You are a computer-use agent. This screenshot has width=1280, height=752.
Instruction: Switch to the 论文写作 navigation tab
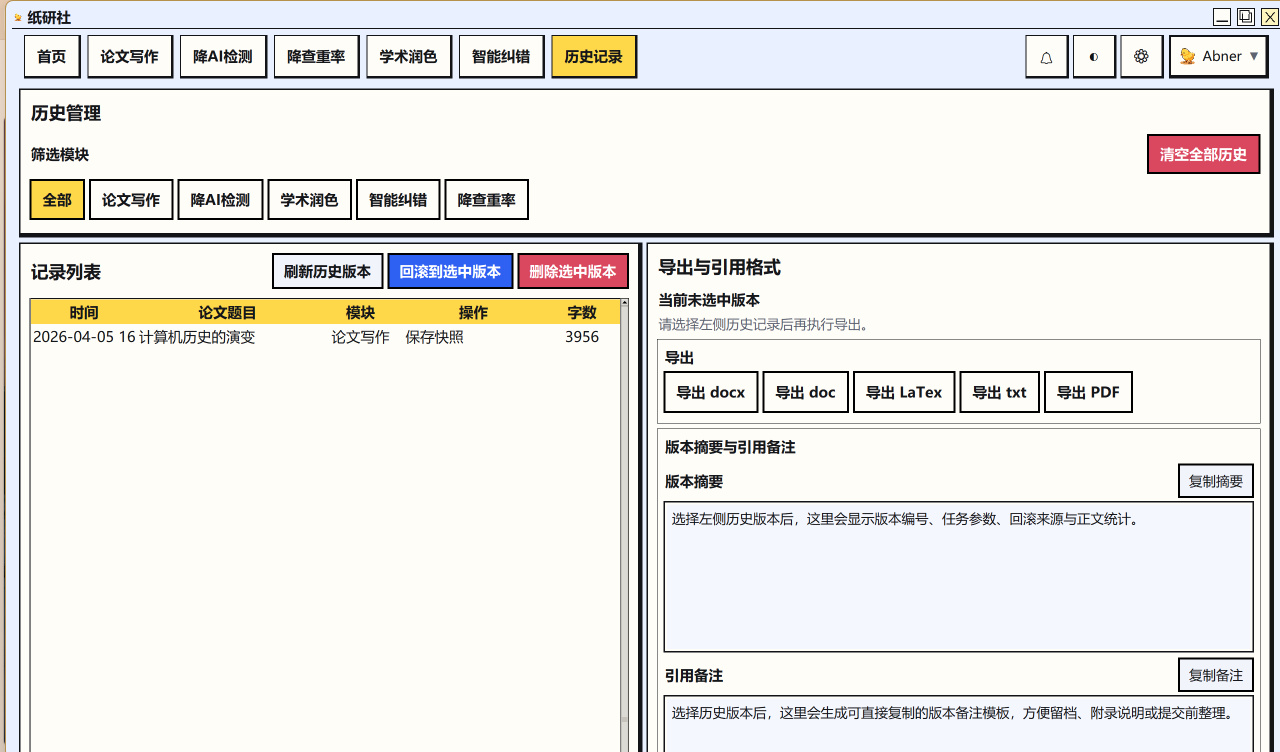(x=129, y=57)
